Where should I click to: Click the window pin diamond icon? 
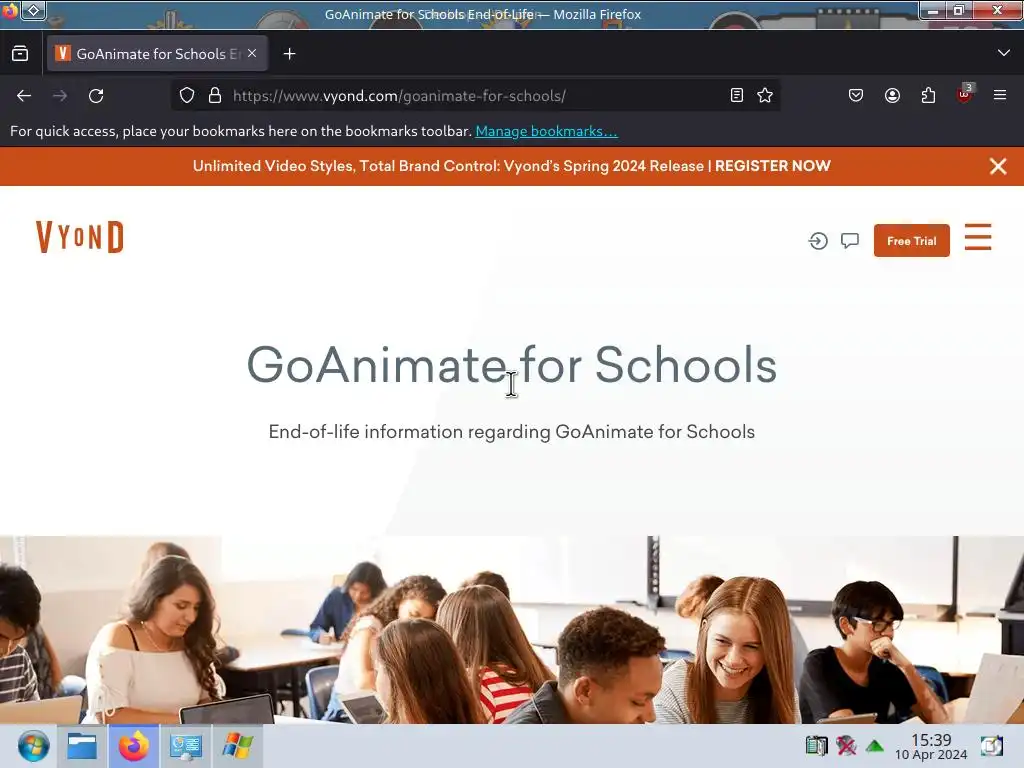tap(34, 10)
